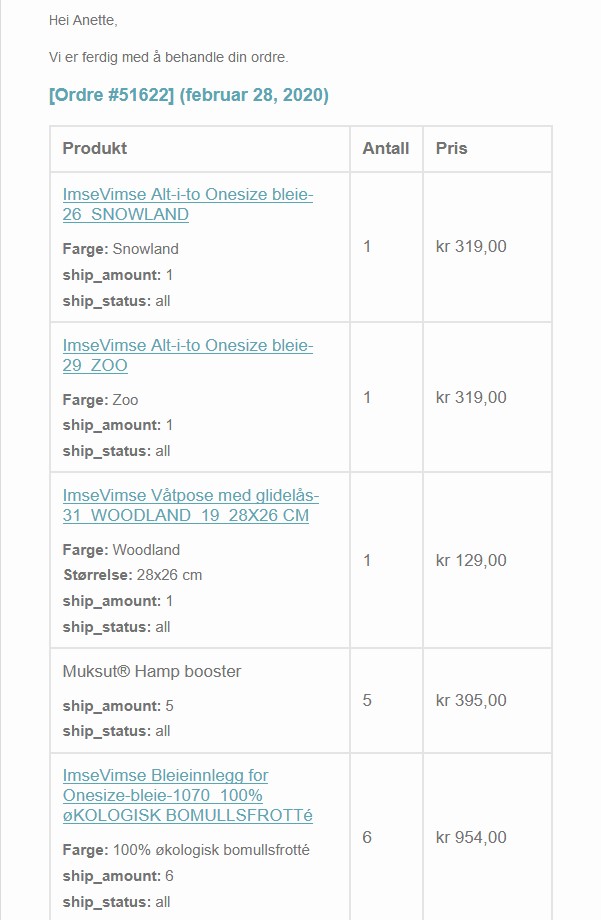Viewport: 601px width, 920px height.
Task: Click the Antall column header
Action: tap(386, 148)
